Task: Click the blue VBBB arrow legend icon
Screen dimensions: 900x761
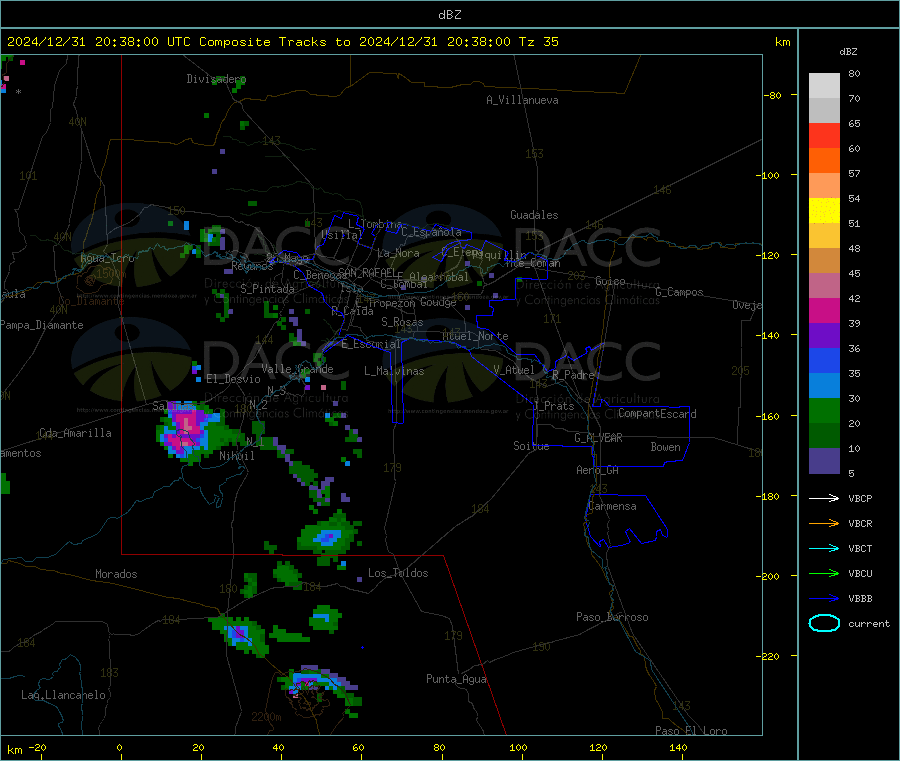Action: [824, 598]
